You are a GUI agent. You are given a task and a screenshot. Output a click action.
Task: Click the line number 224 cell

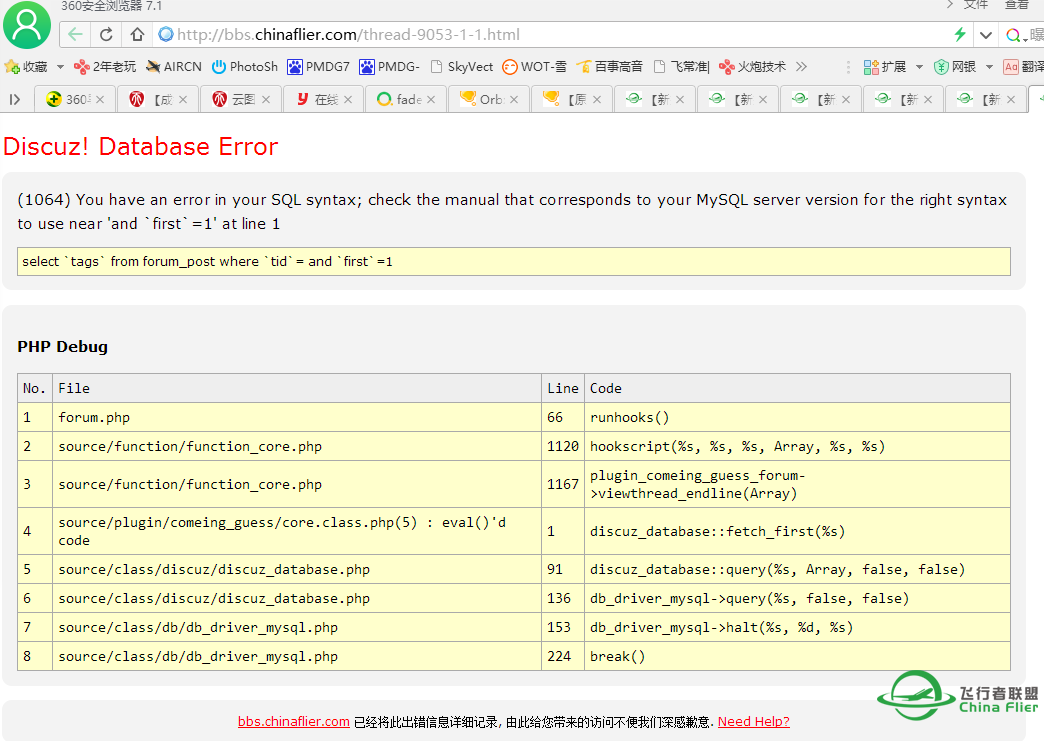point(563,656)
